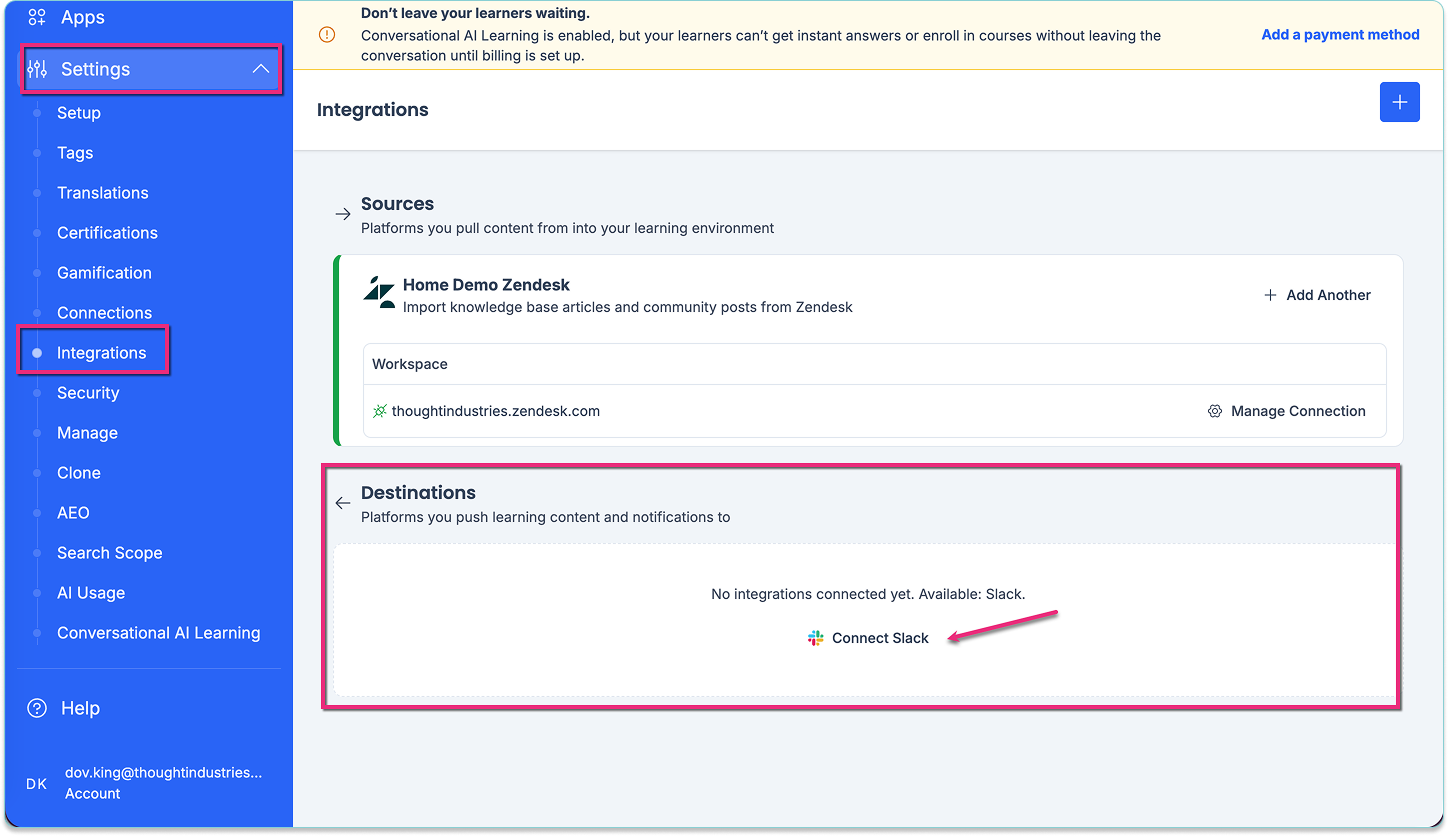
Task: Select AEO in sidebar
Action: tap(73, 513)
